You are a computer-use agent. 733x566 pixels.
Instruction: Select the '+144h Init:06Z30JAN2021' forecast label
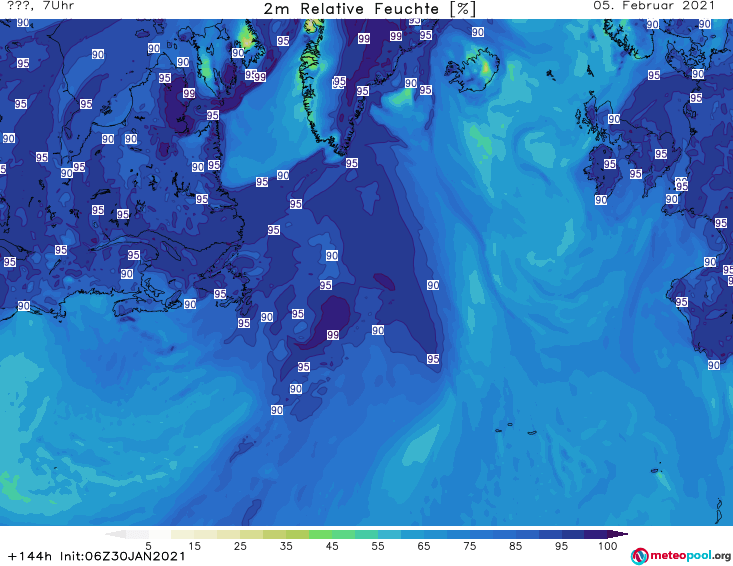[97, 556]
